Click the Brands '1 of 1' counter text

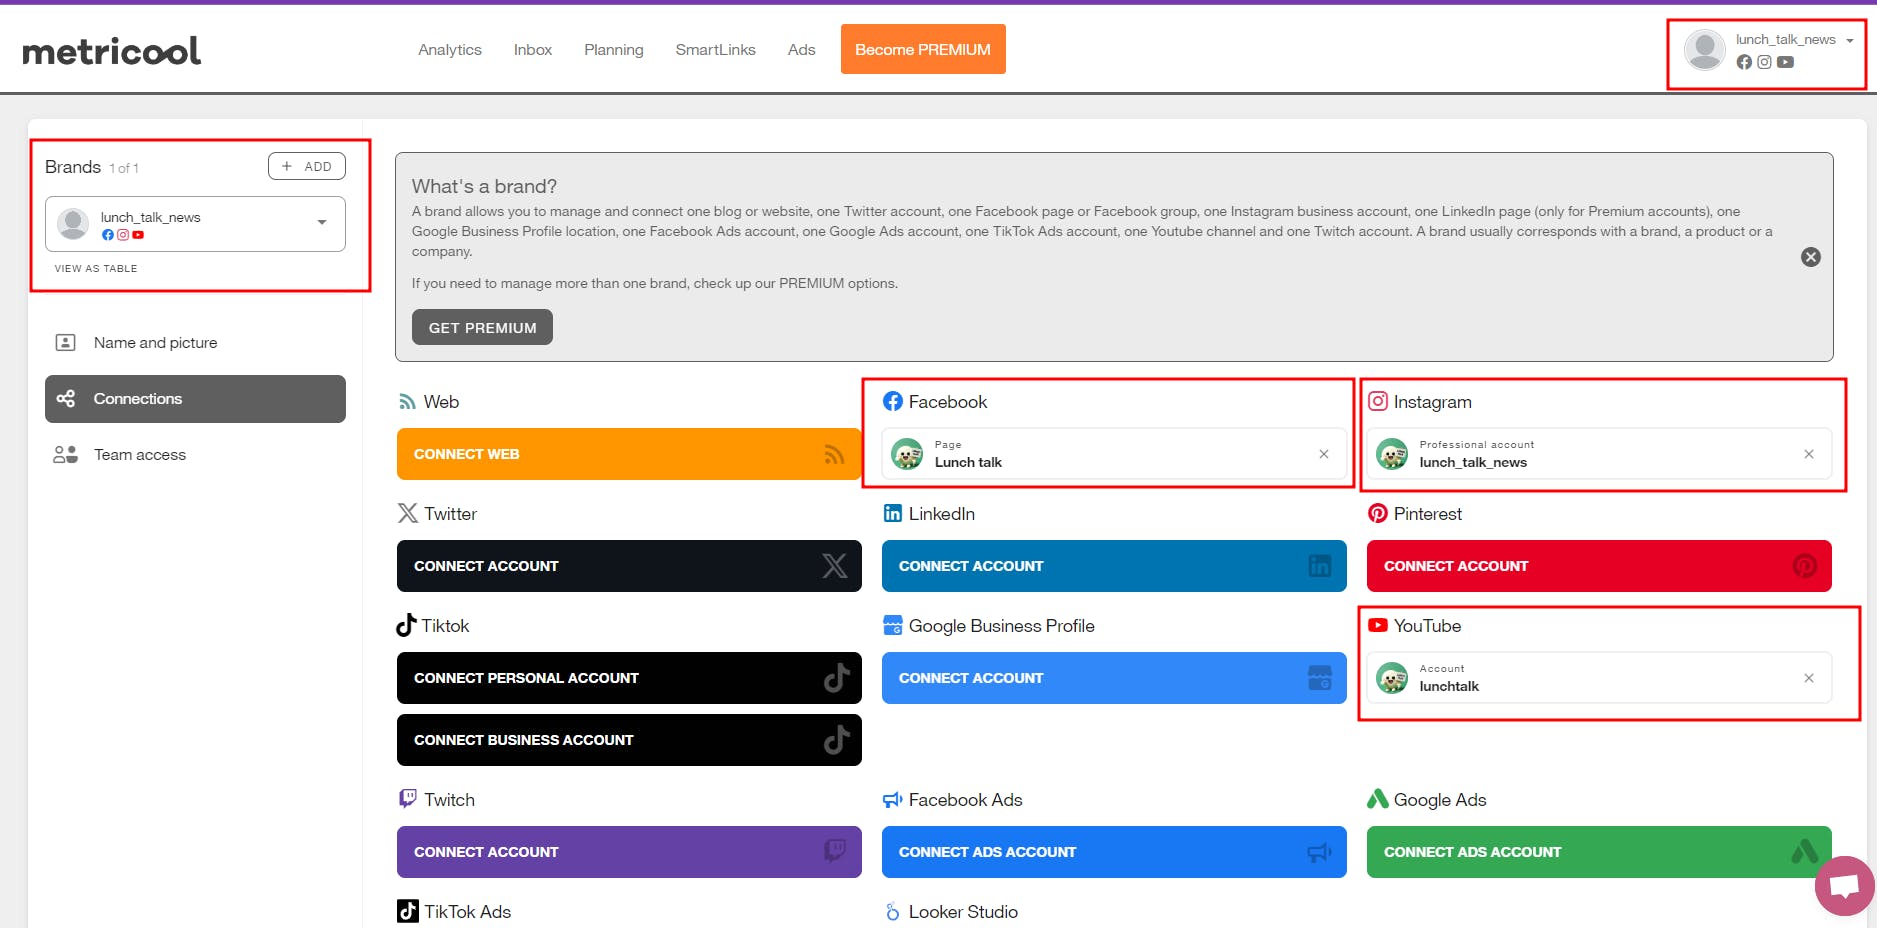click(124, 168)
